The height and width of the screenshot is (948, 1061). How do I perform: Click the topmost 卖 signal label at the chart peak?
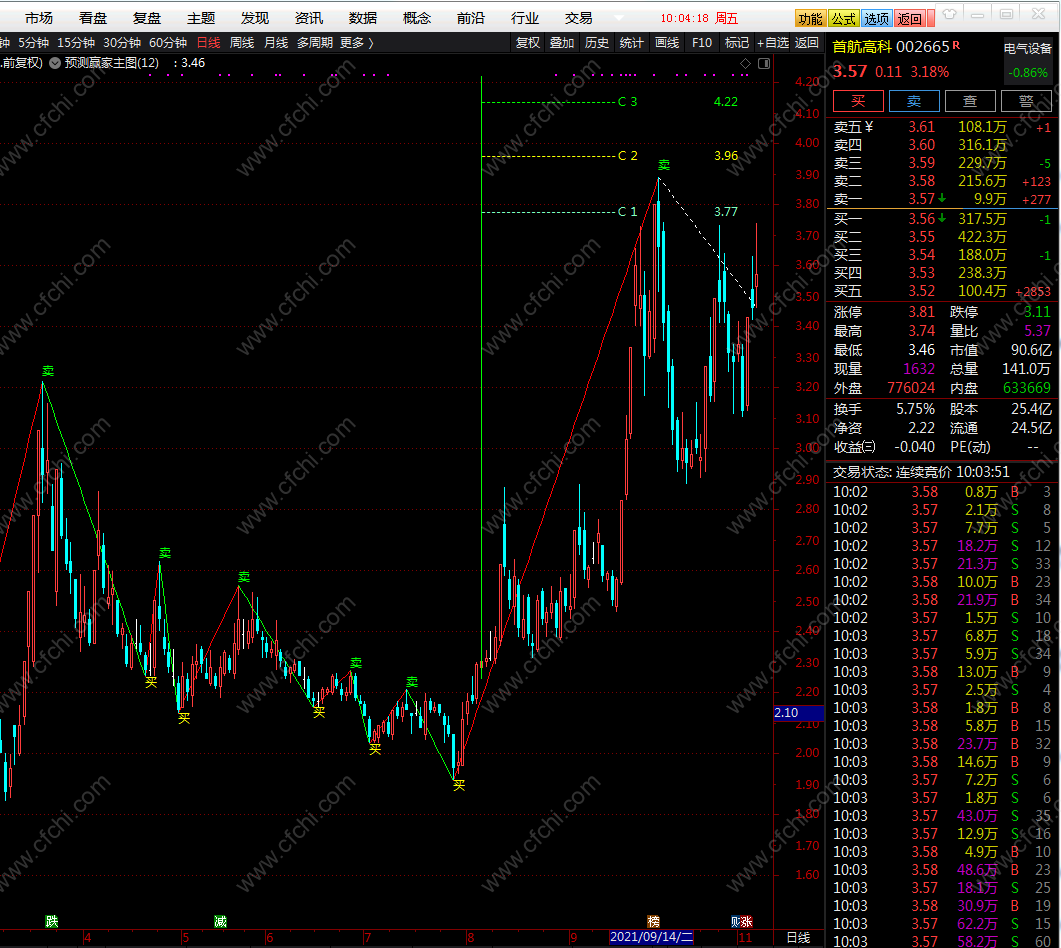[664, 164]
